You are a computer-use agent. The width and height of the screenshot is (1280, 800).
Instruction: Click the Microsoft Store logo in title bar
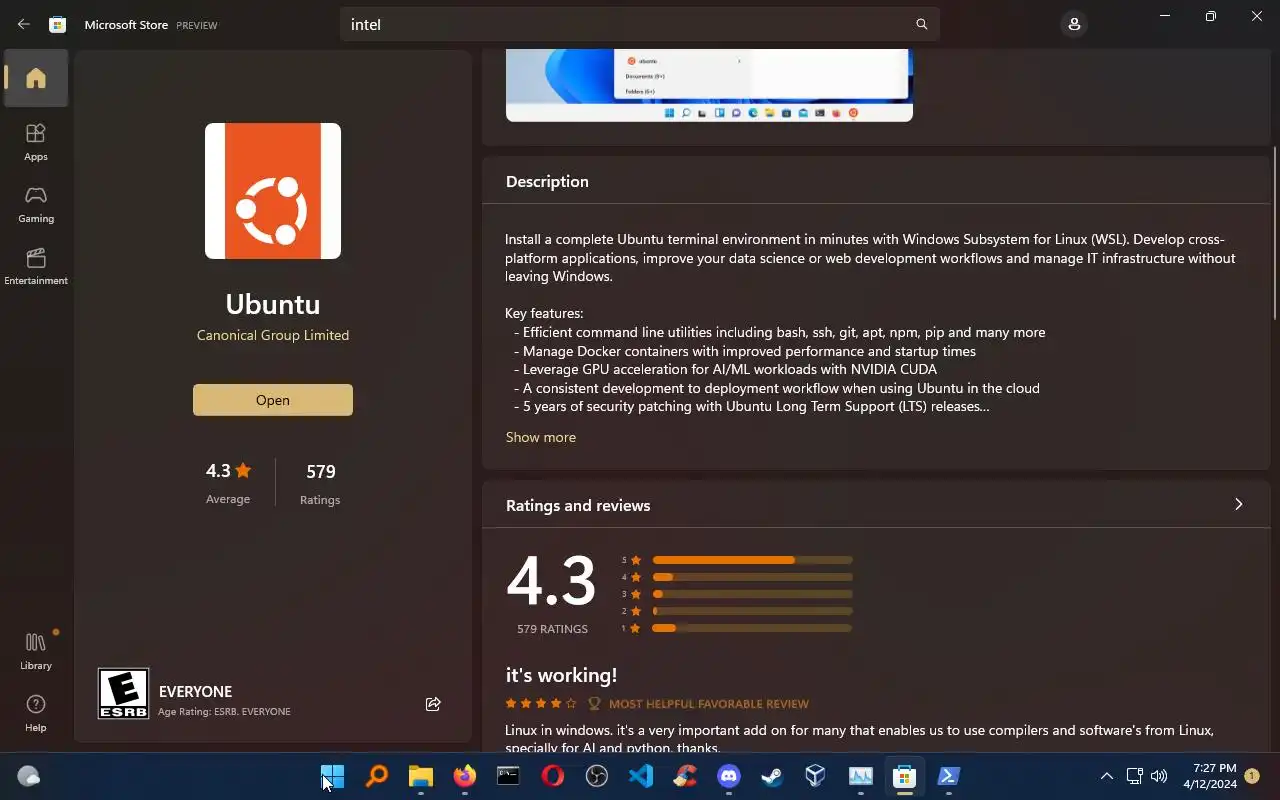tap(58, 24)
